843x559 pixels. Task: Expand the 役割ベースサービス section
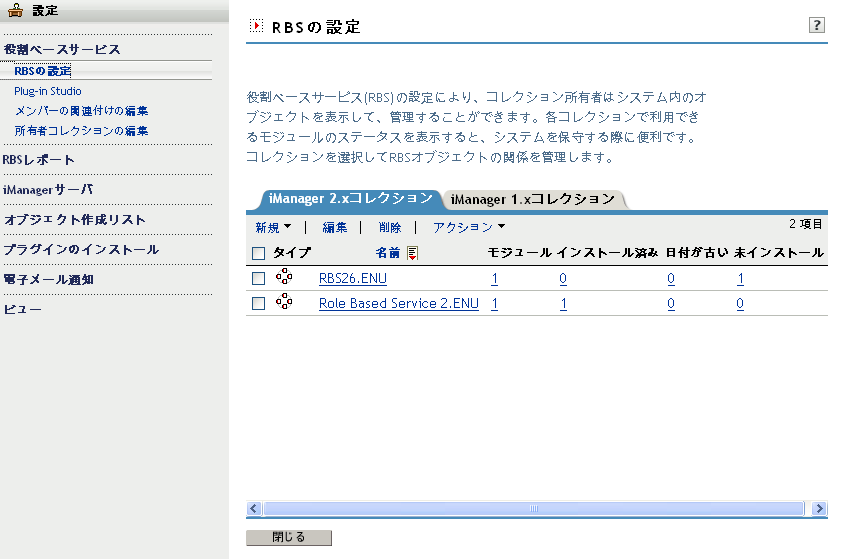[x=62, y=49]
